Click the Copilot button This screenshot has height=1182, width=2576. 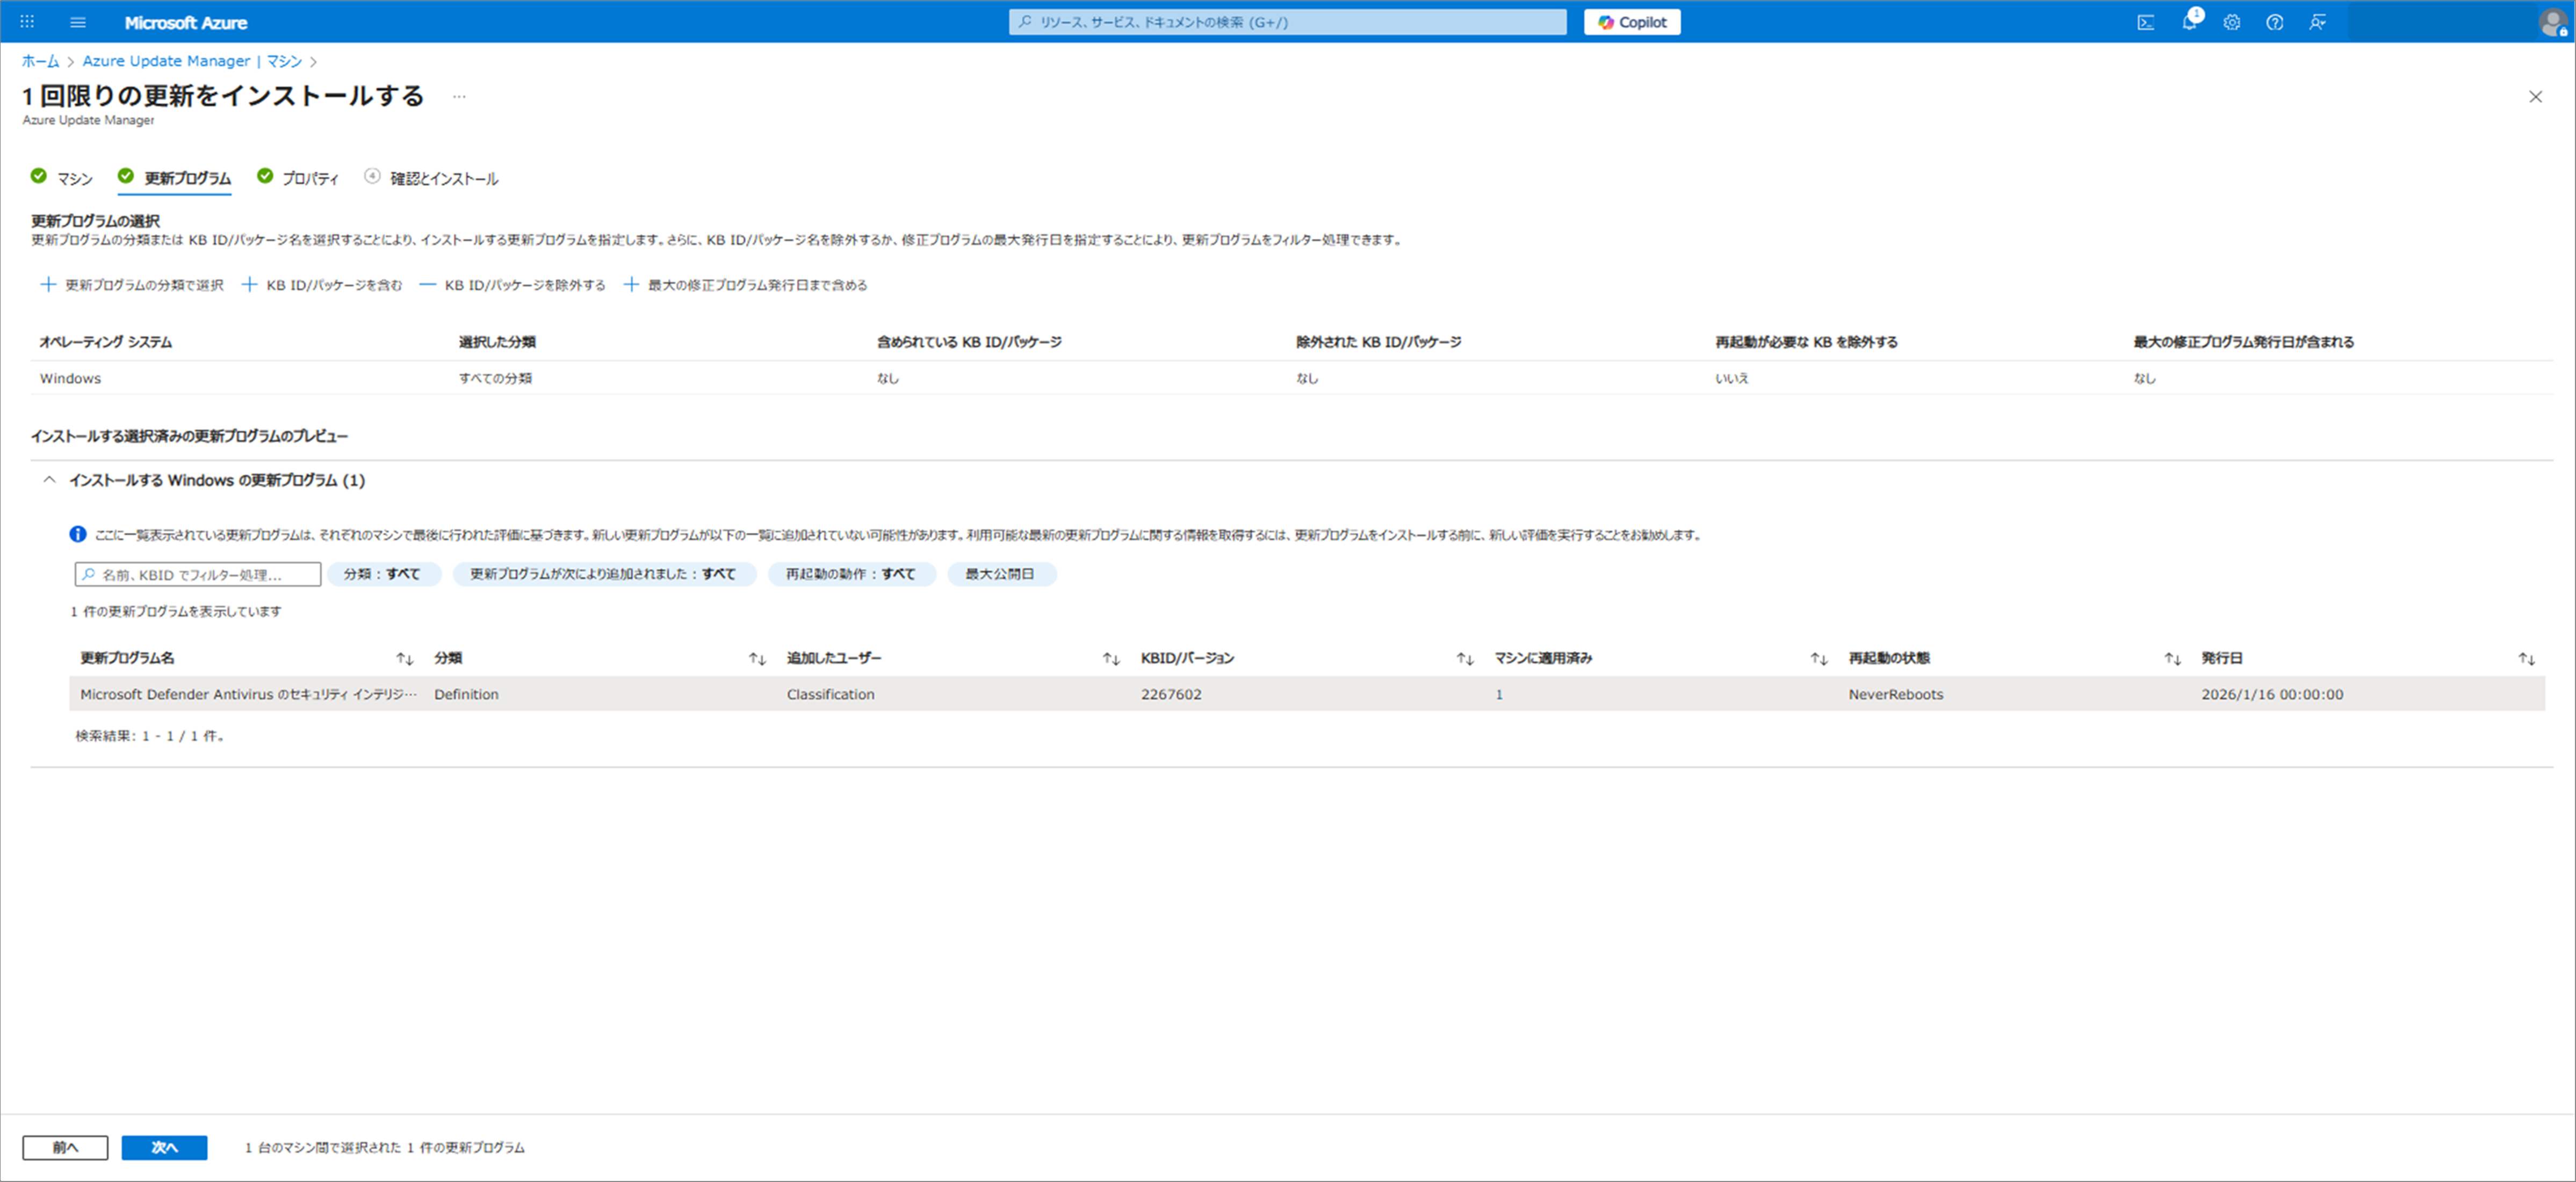1631,22
